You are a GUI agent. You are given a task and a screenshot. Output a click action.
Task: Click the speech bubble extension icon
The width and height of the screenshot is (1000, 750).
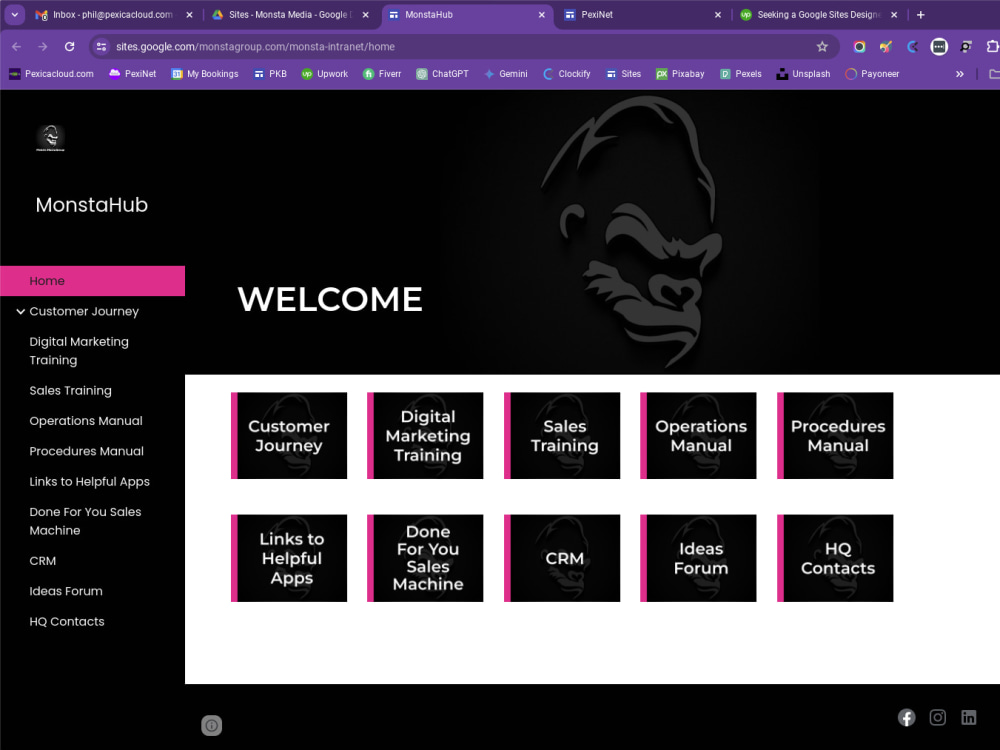939,47
